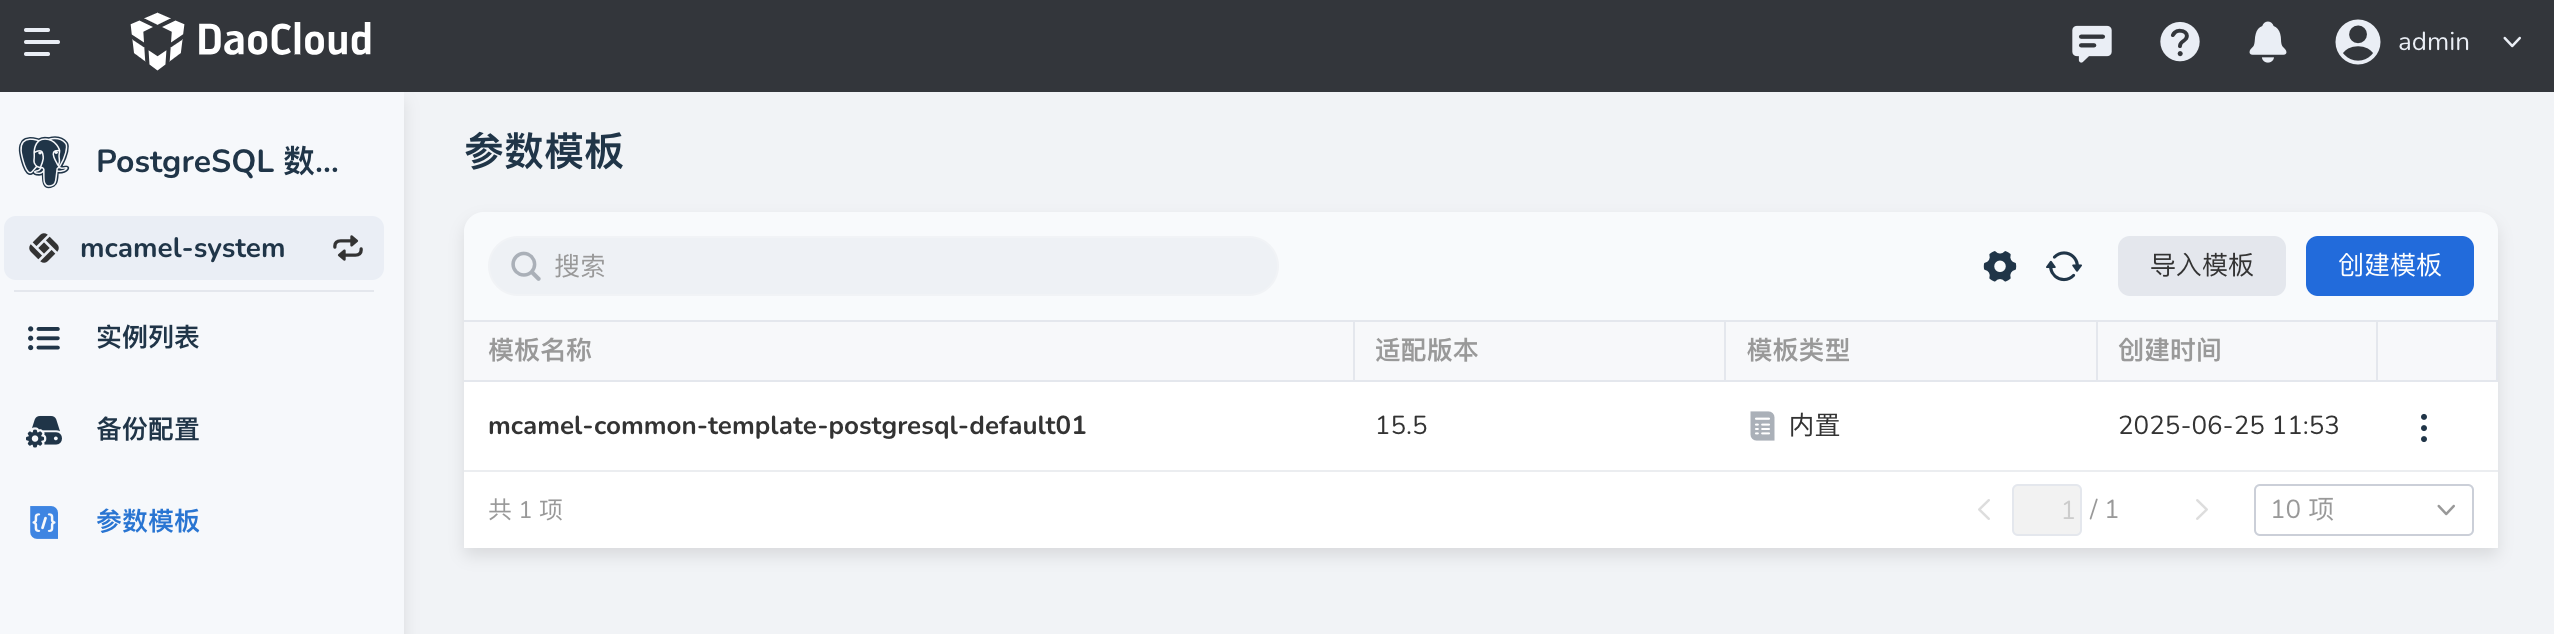Click the 导入模板 button
Image resolution: width=2554 pixels, height=634 pixels.
coord(2202,265)
